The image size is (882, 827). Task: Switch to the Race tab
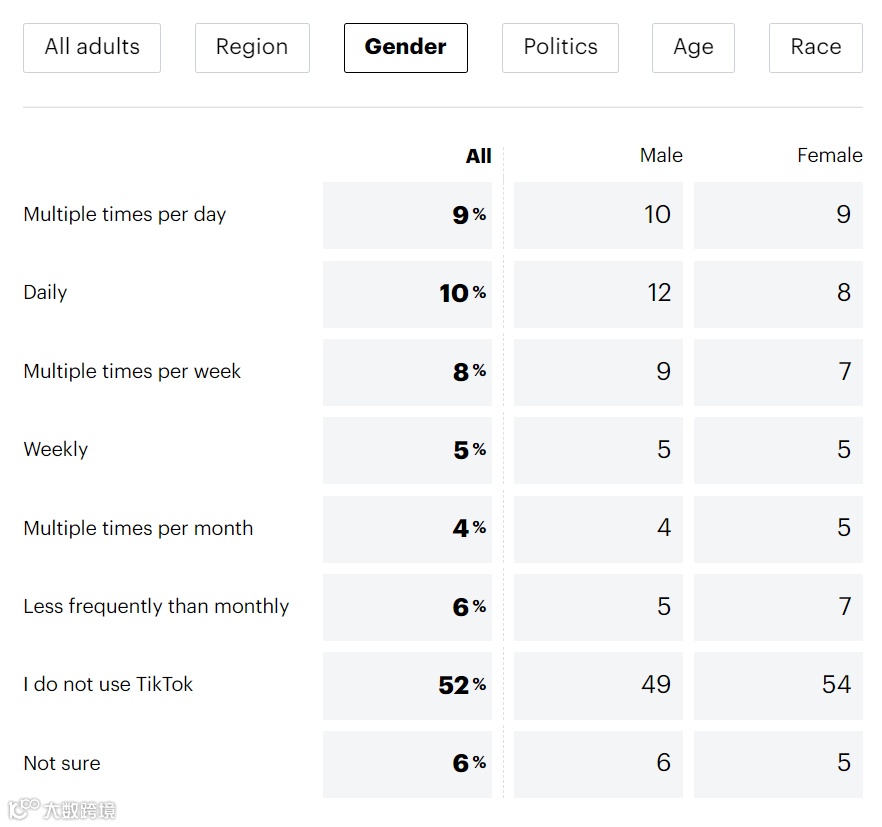815,47
